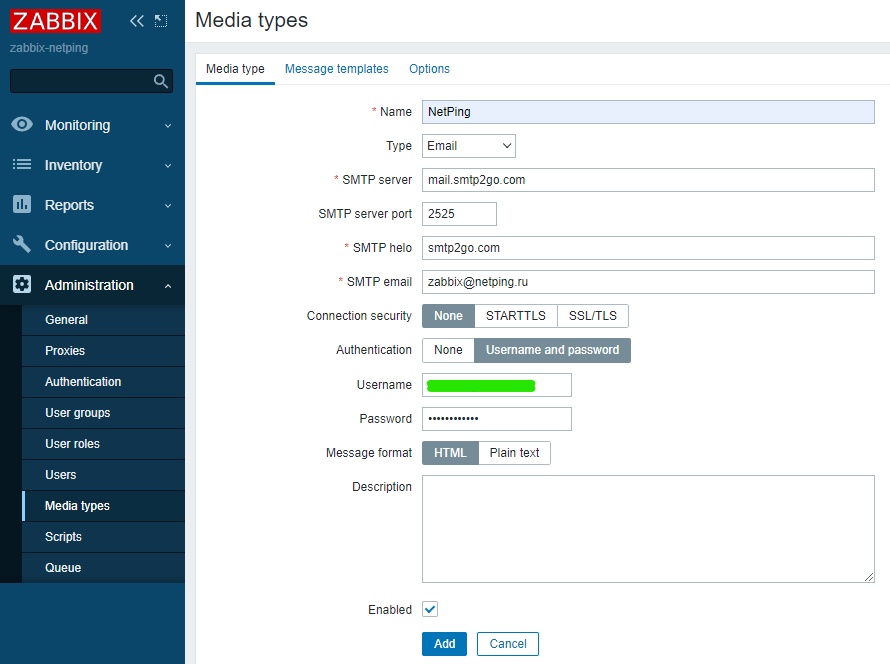Click the Monitoring eye icon

point(22,125)
